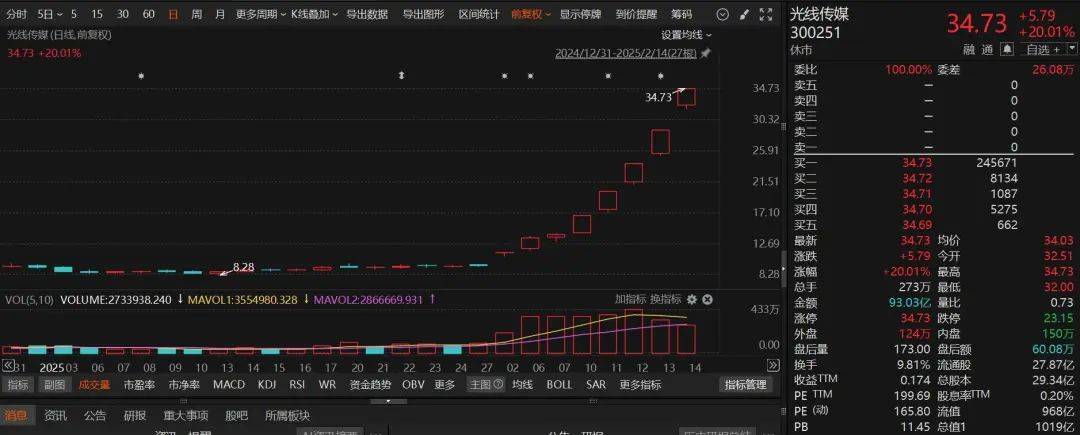Toggle the 副图 sub-chart button
Viewport: 1080px width, 435px height.
click(x=53, y=385)
